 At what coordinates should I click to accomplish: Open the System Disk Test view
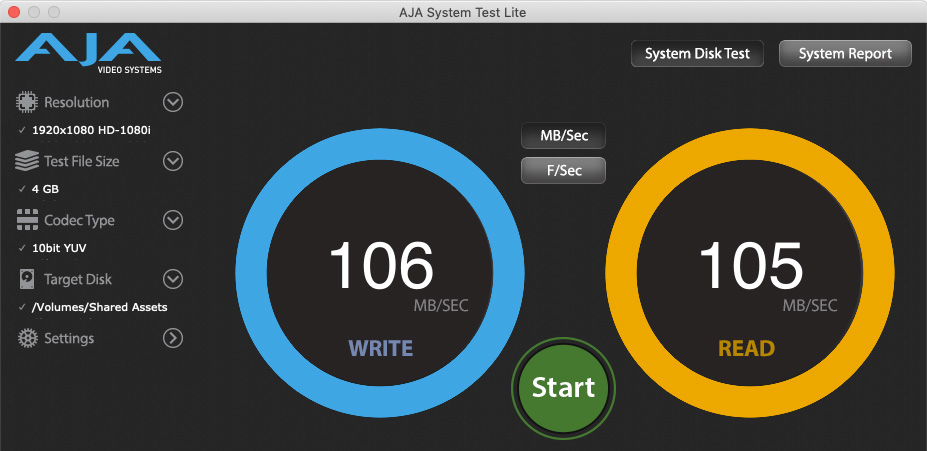coord(697,54)
